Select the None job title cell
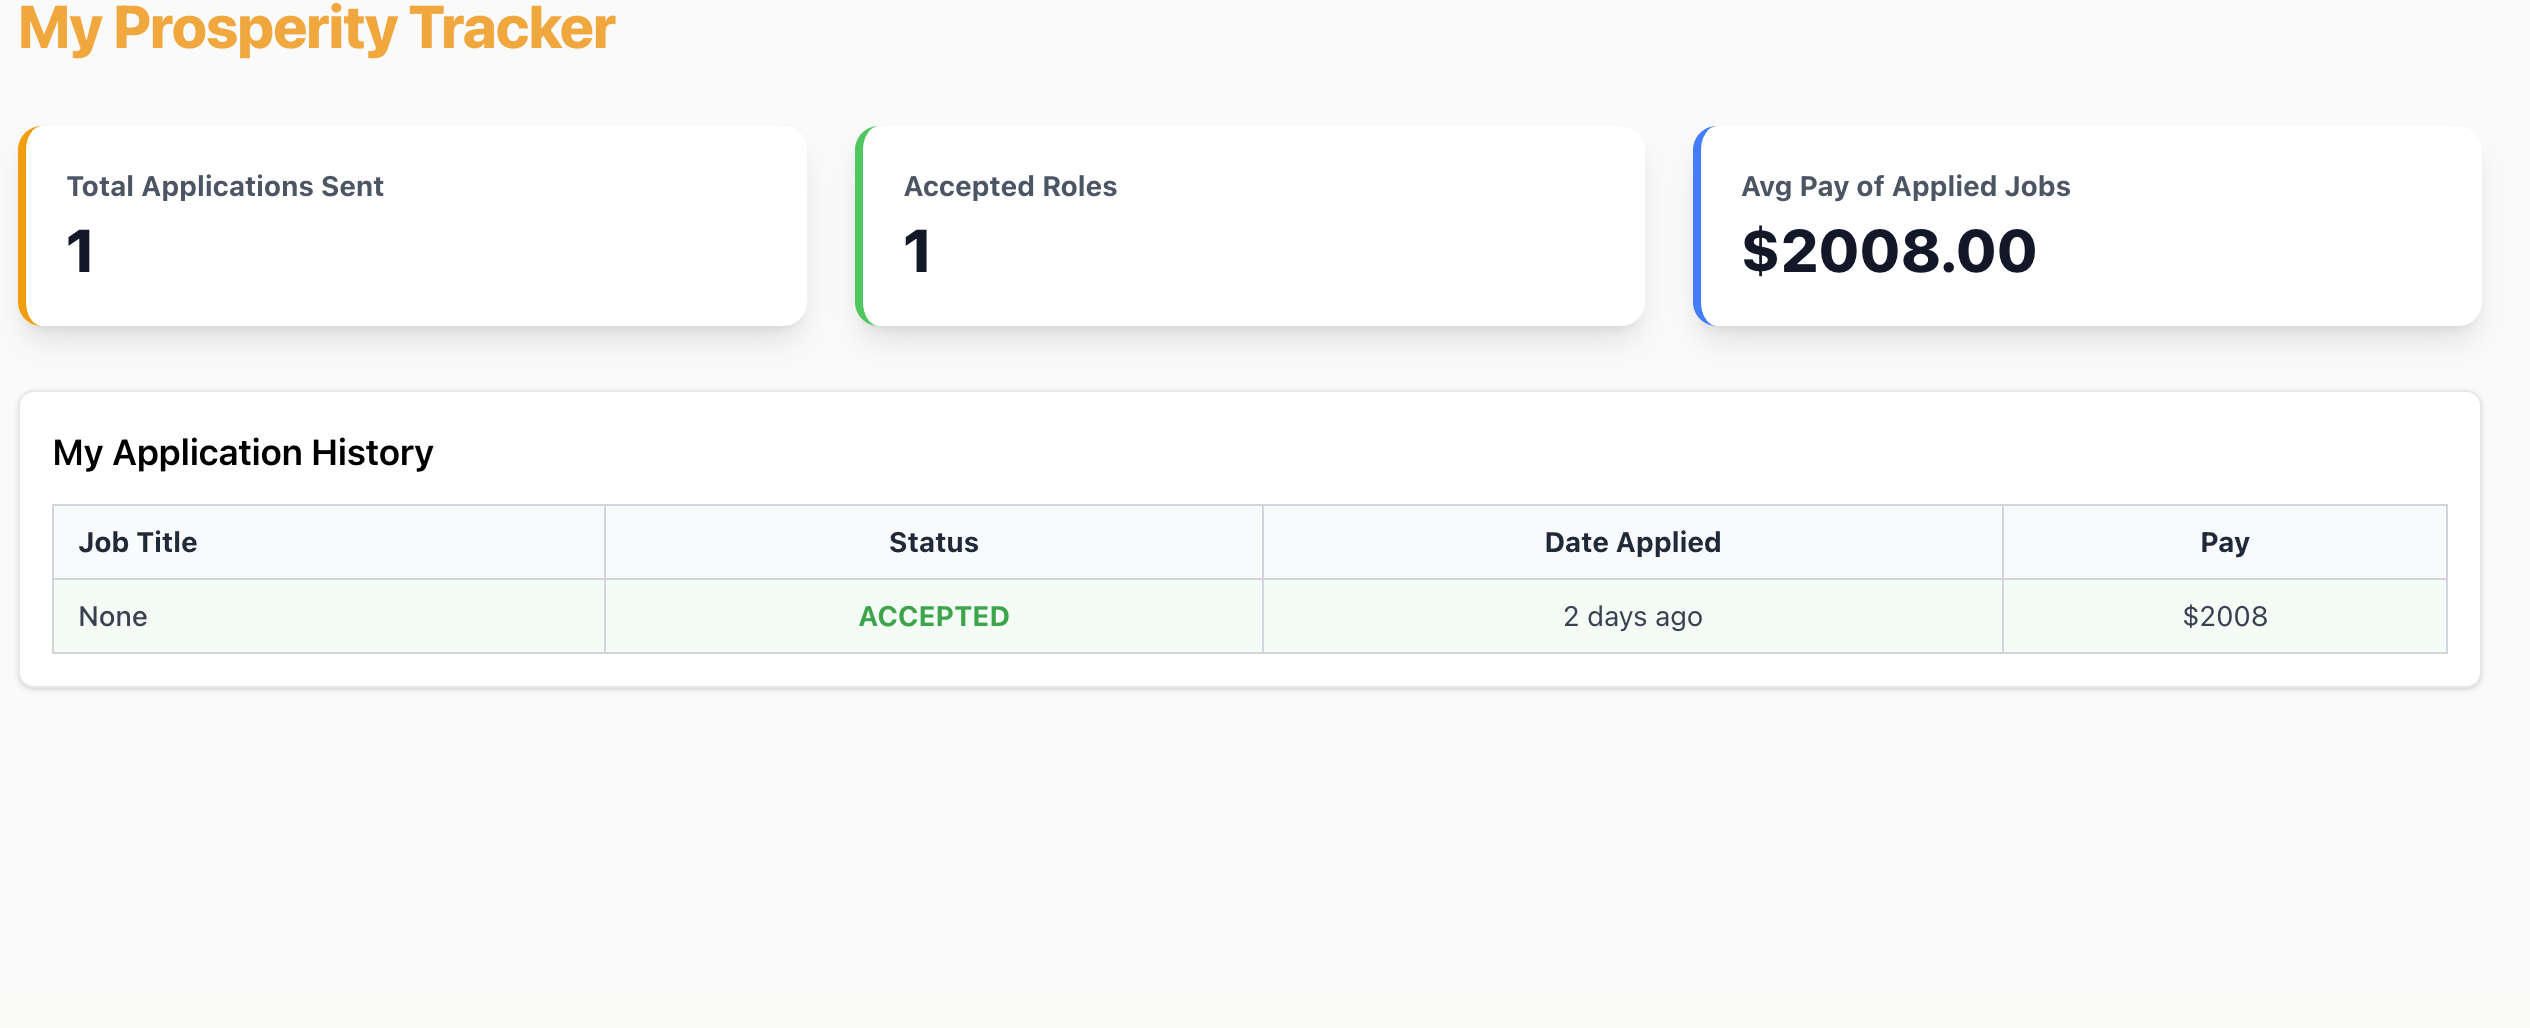This screenshot has height=1028, width=2530. tap(113, 616)
